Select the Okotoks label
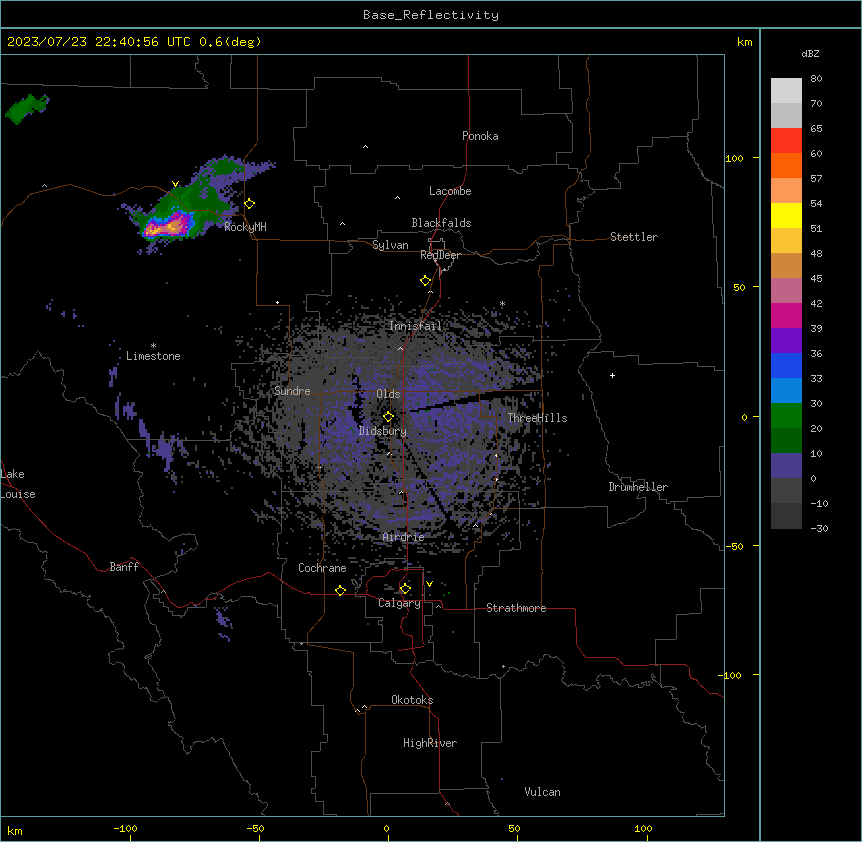This screenshot has height=842, width=862. click(x=412, y=700)
